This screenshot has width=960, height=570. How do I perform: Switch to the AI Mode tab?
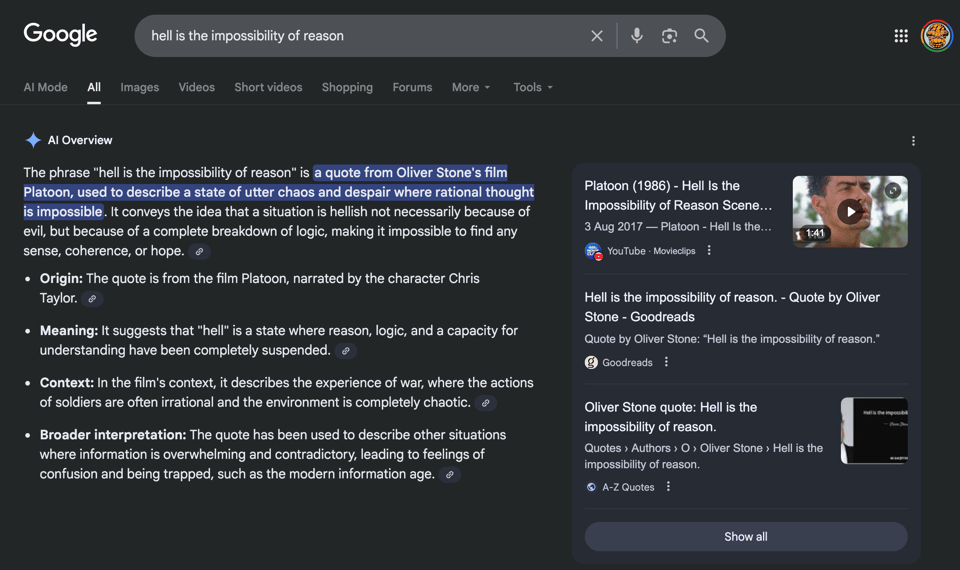46,87
